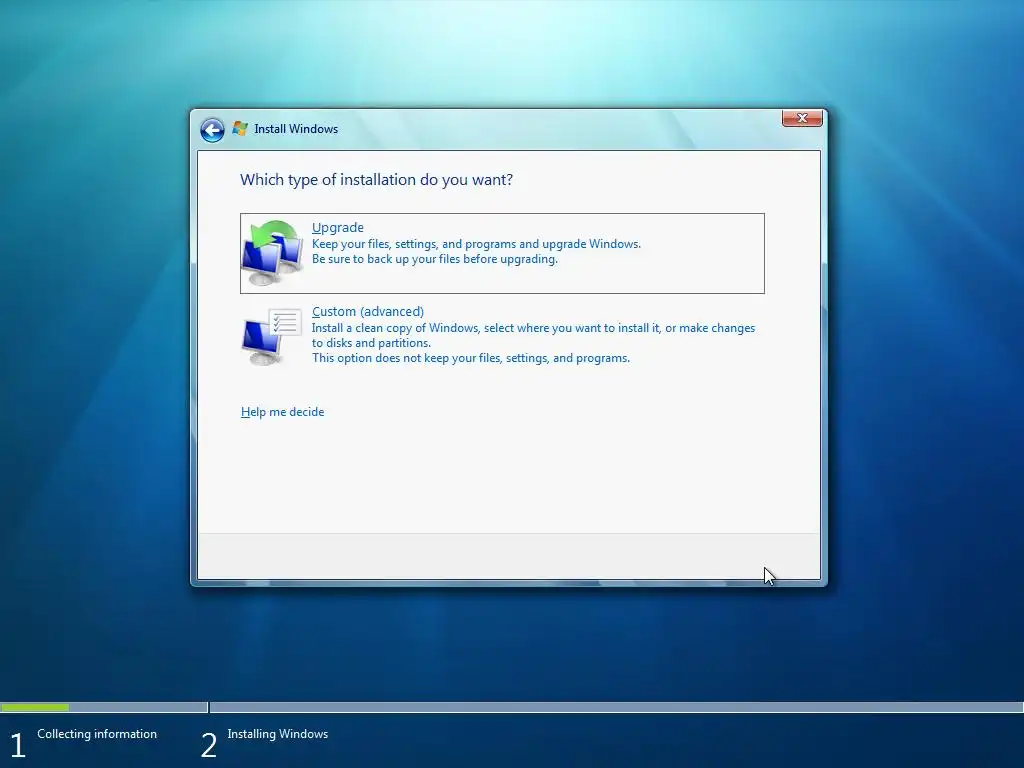
Task: Go back using the blue arrow button
Action: [x=212, y=130]
